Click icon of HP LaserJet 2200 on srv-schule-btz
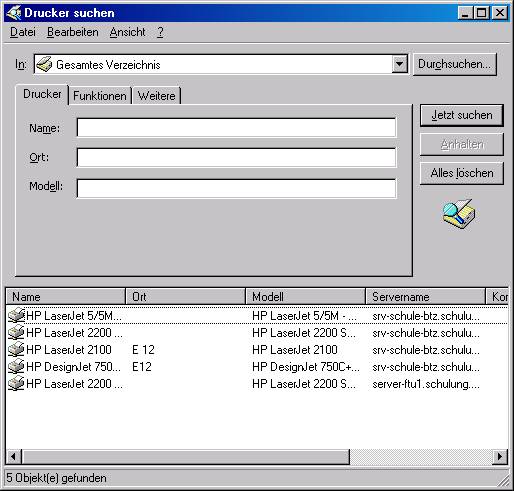Screen dimensions: 514x491 pos(16,332)
